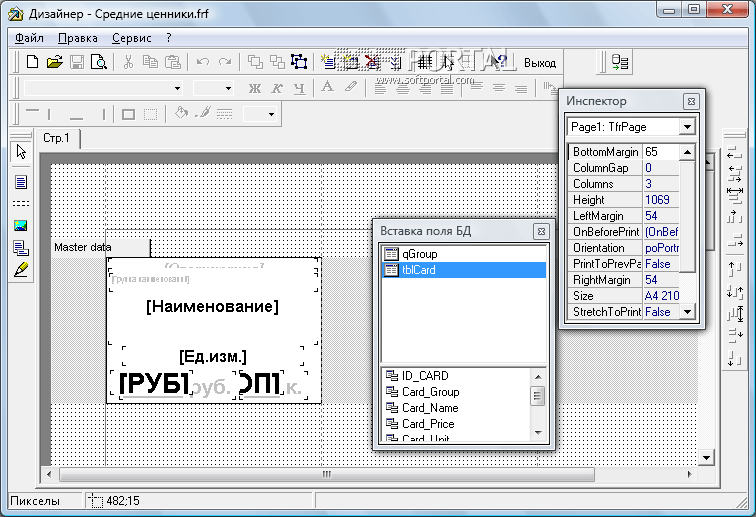
Task: Select the arrow pointer tool in left palette
Action: tap(21, 152)
